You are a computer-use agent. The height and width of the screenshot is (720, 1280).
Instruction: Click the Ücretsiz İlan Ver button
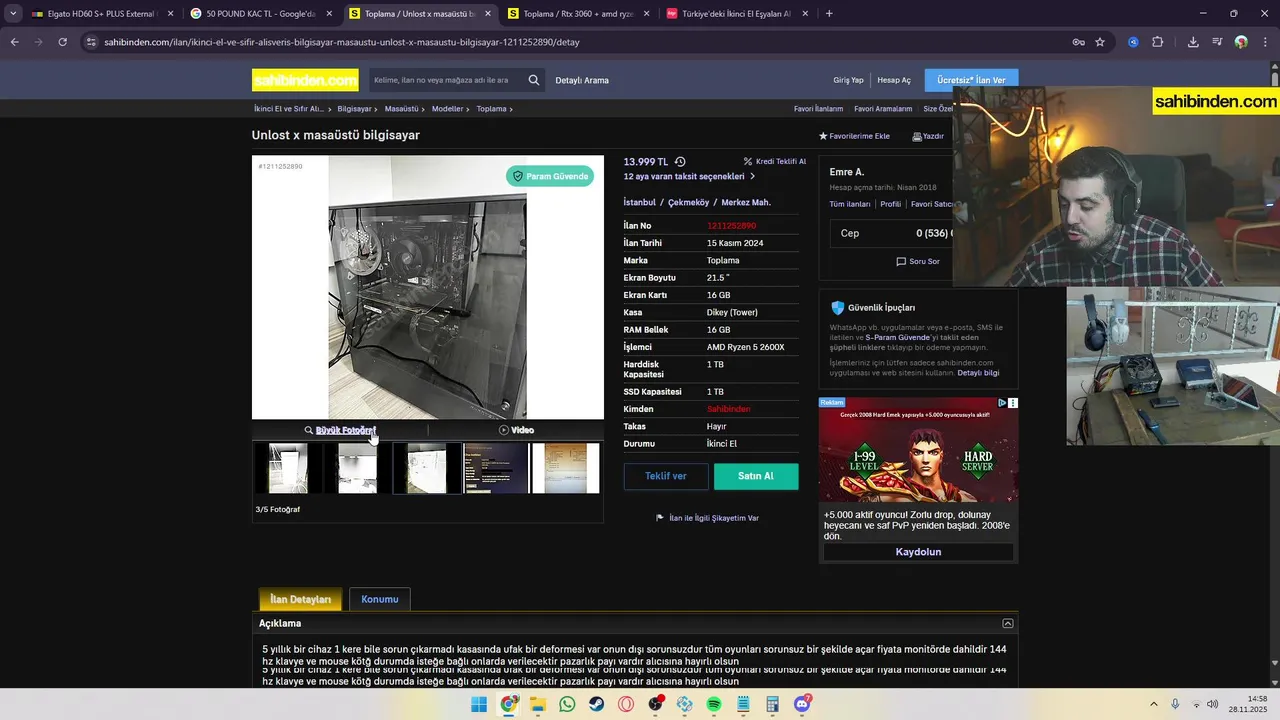971,80
